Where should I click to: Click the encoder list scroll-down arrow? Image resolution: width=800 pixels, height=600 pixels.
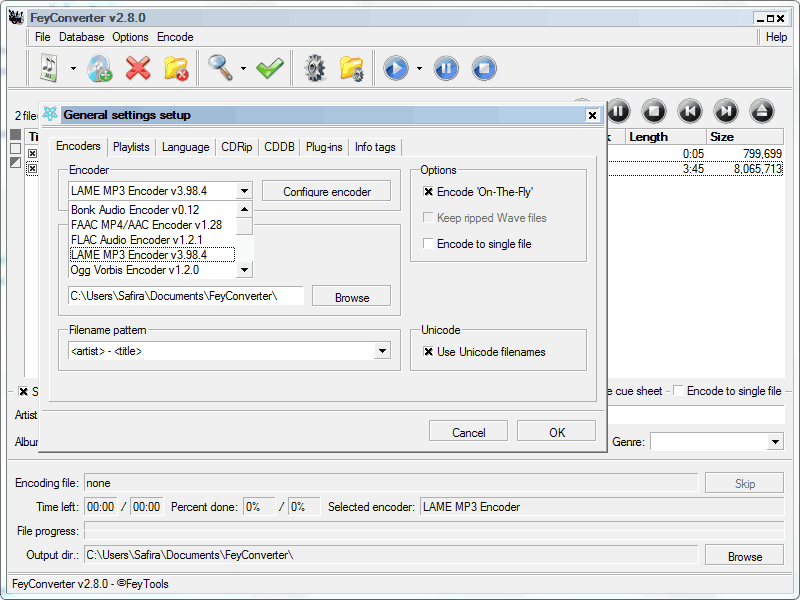point(244,269)
